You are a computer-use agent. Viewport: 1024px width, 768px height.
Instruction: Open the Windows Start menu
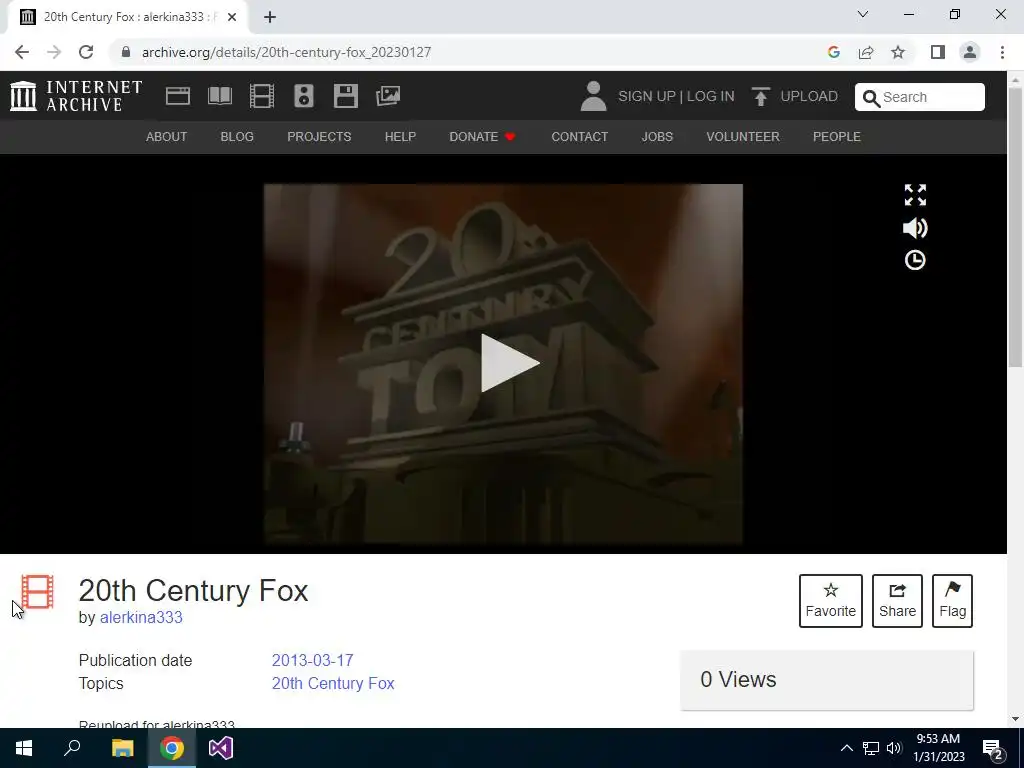[24, 748]
